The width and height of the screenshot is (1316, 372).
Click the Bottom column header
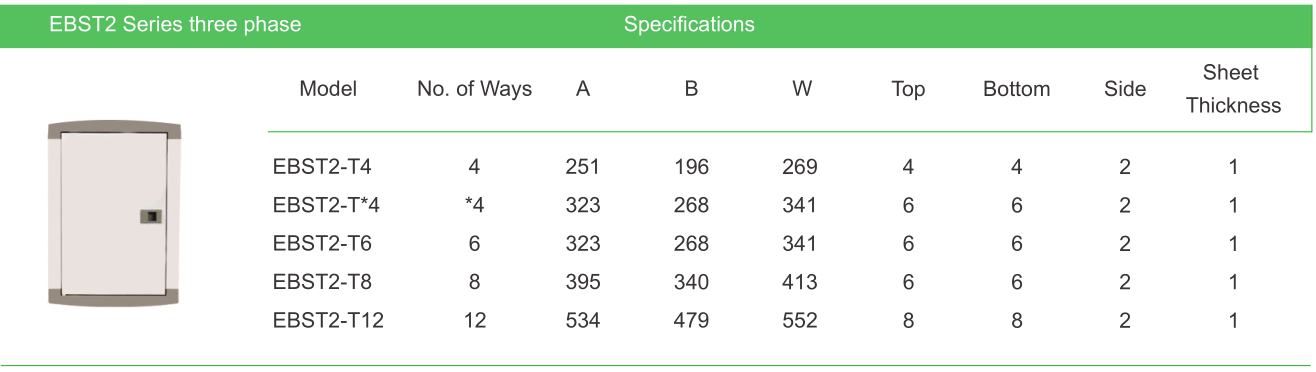(1016, 89)
